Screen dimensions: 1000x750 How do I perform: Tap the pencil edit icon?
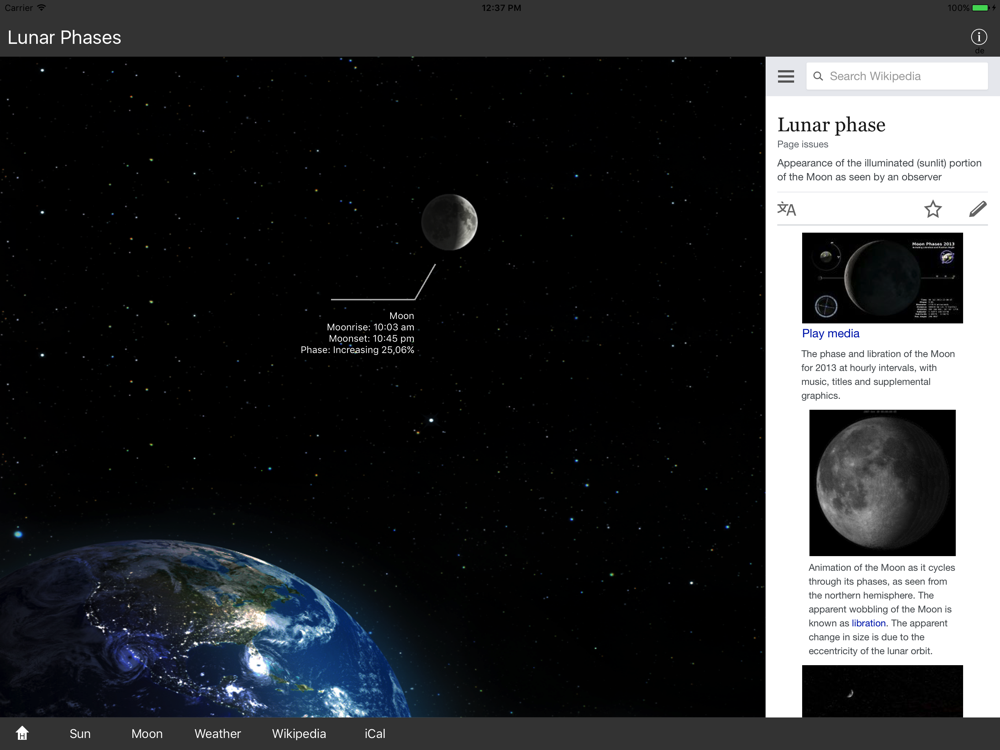[x=978, y=209]
